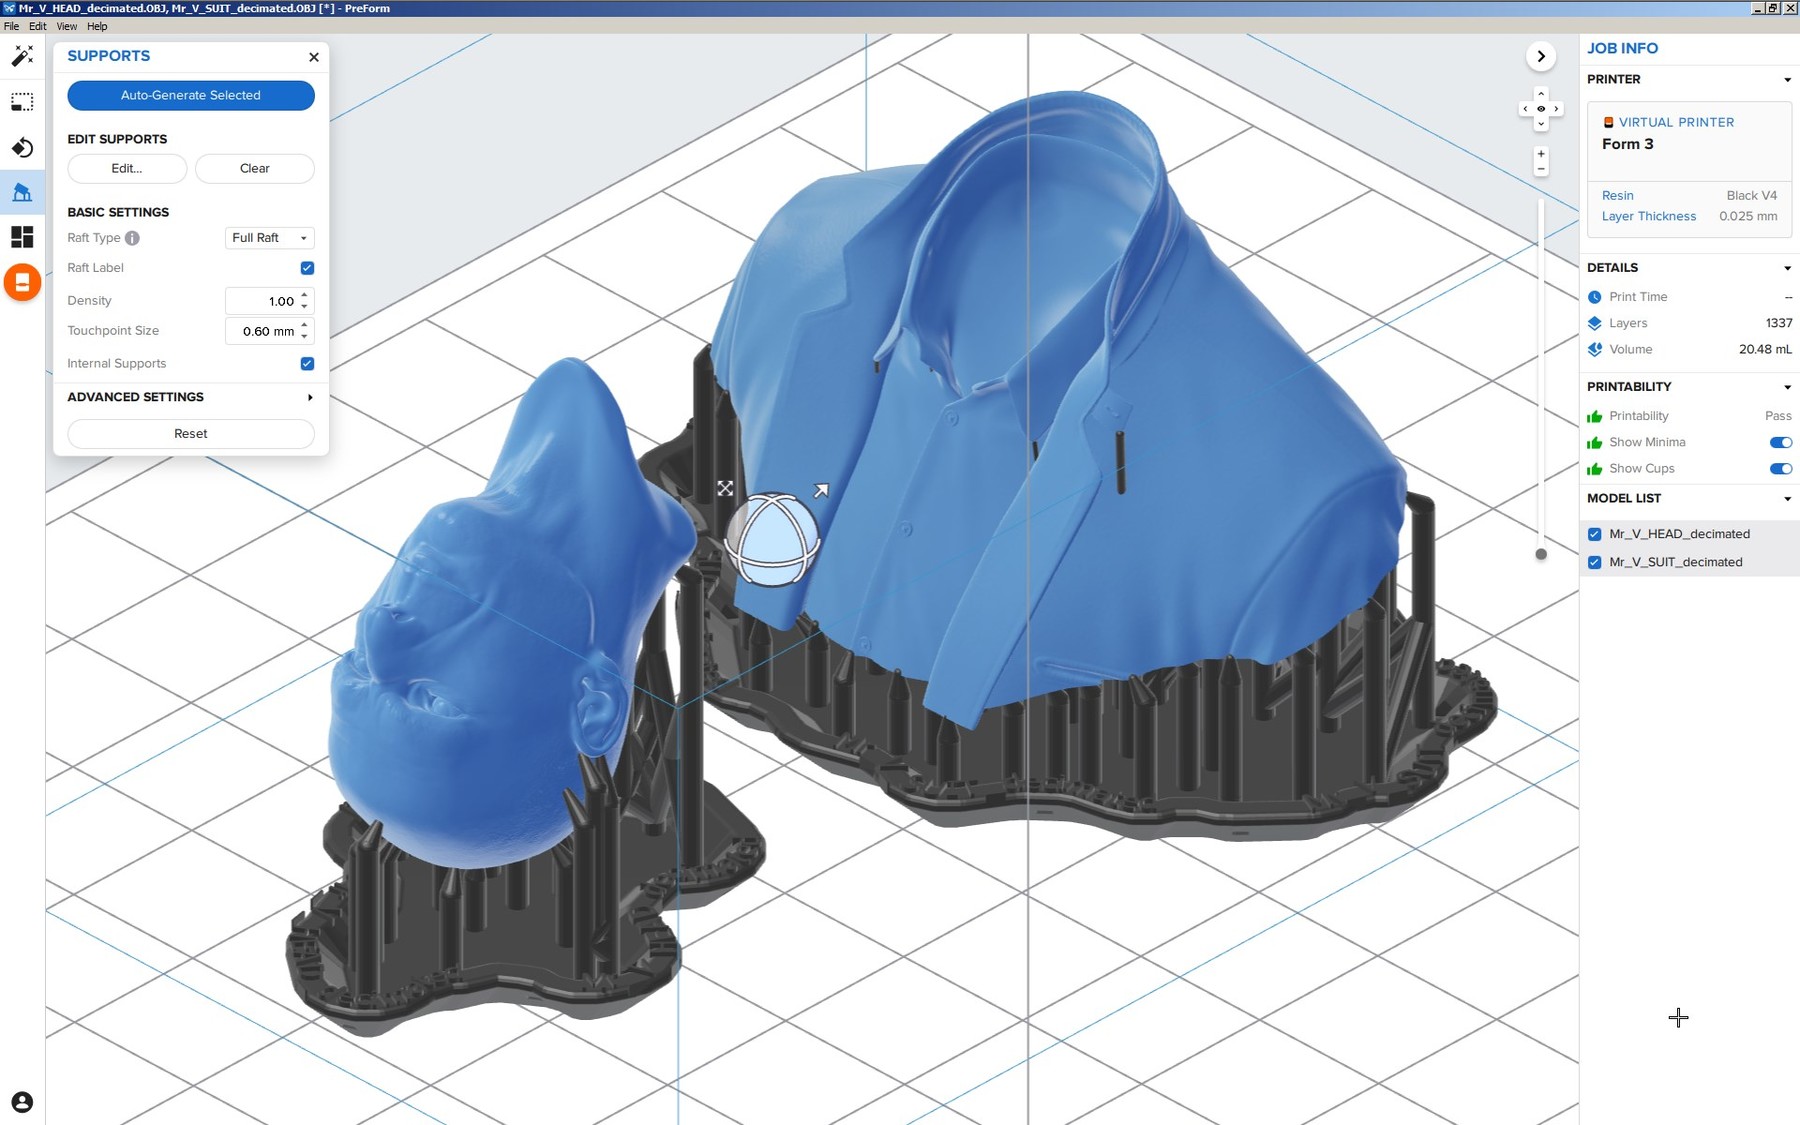Expand Advanced Settings
Screen dimensions: 1800x1125
190,397
